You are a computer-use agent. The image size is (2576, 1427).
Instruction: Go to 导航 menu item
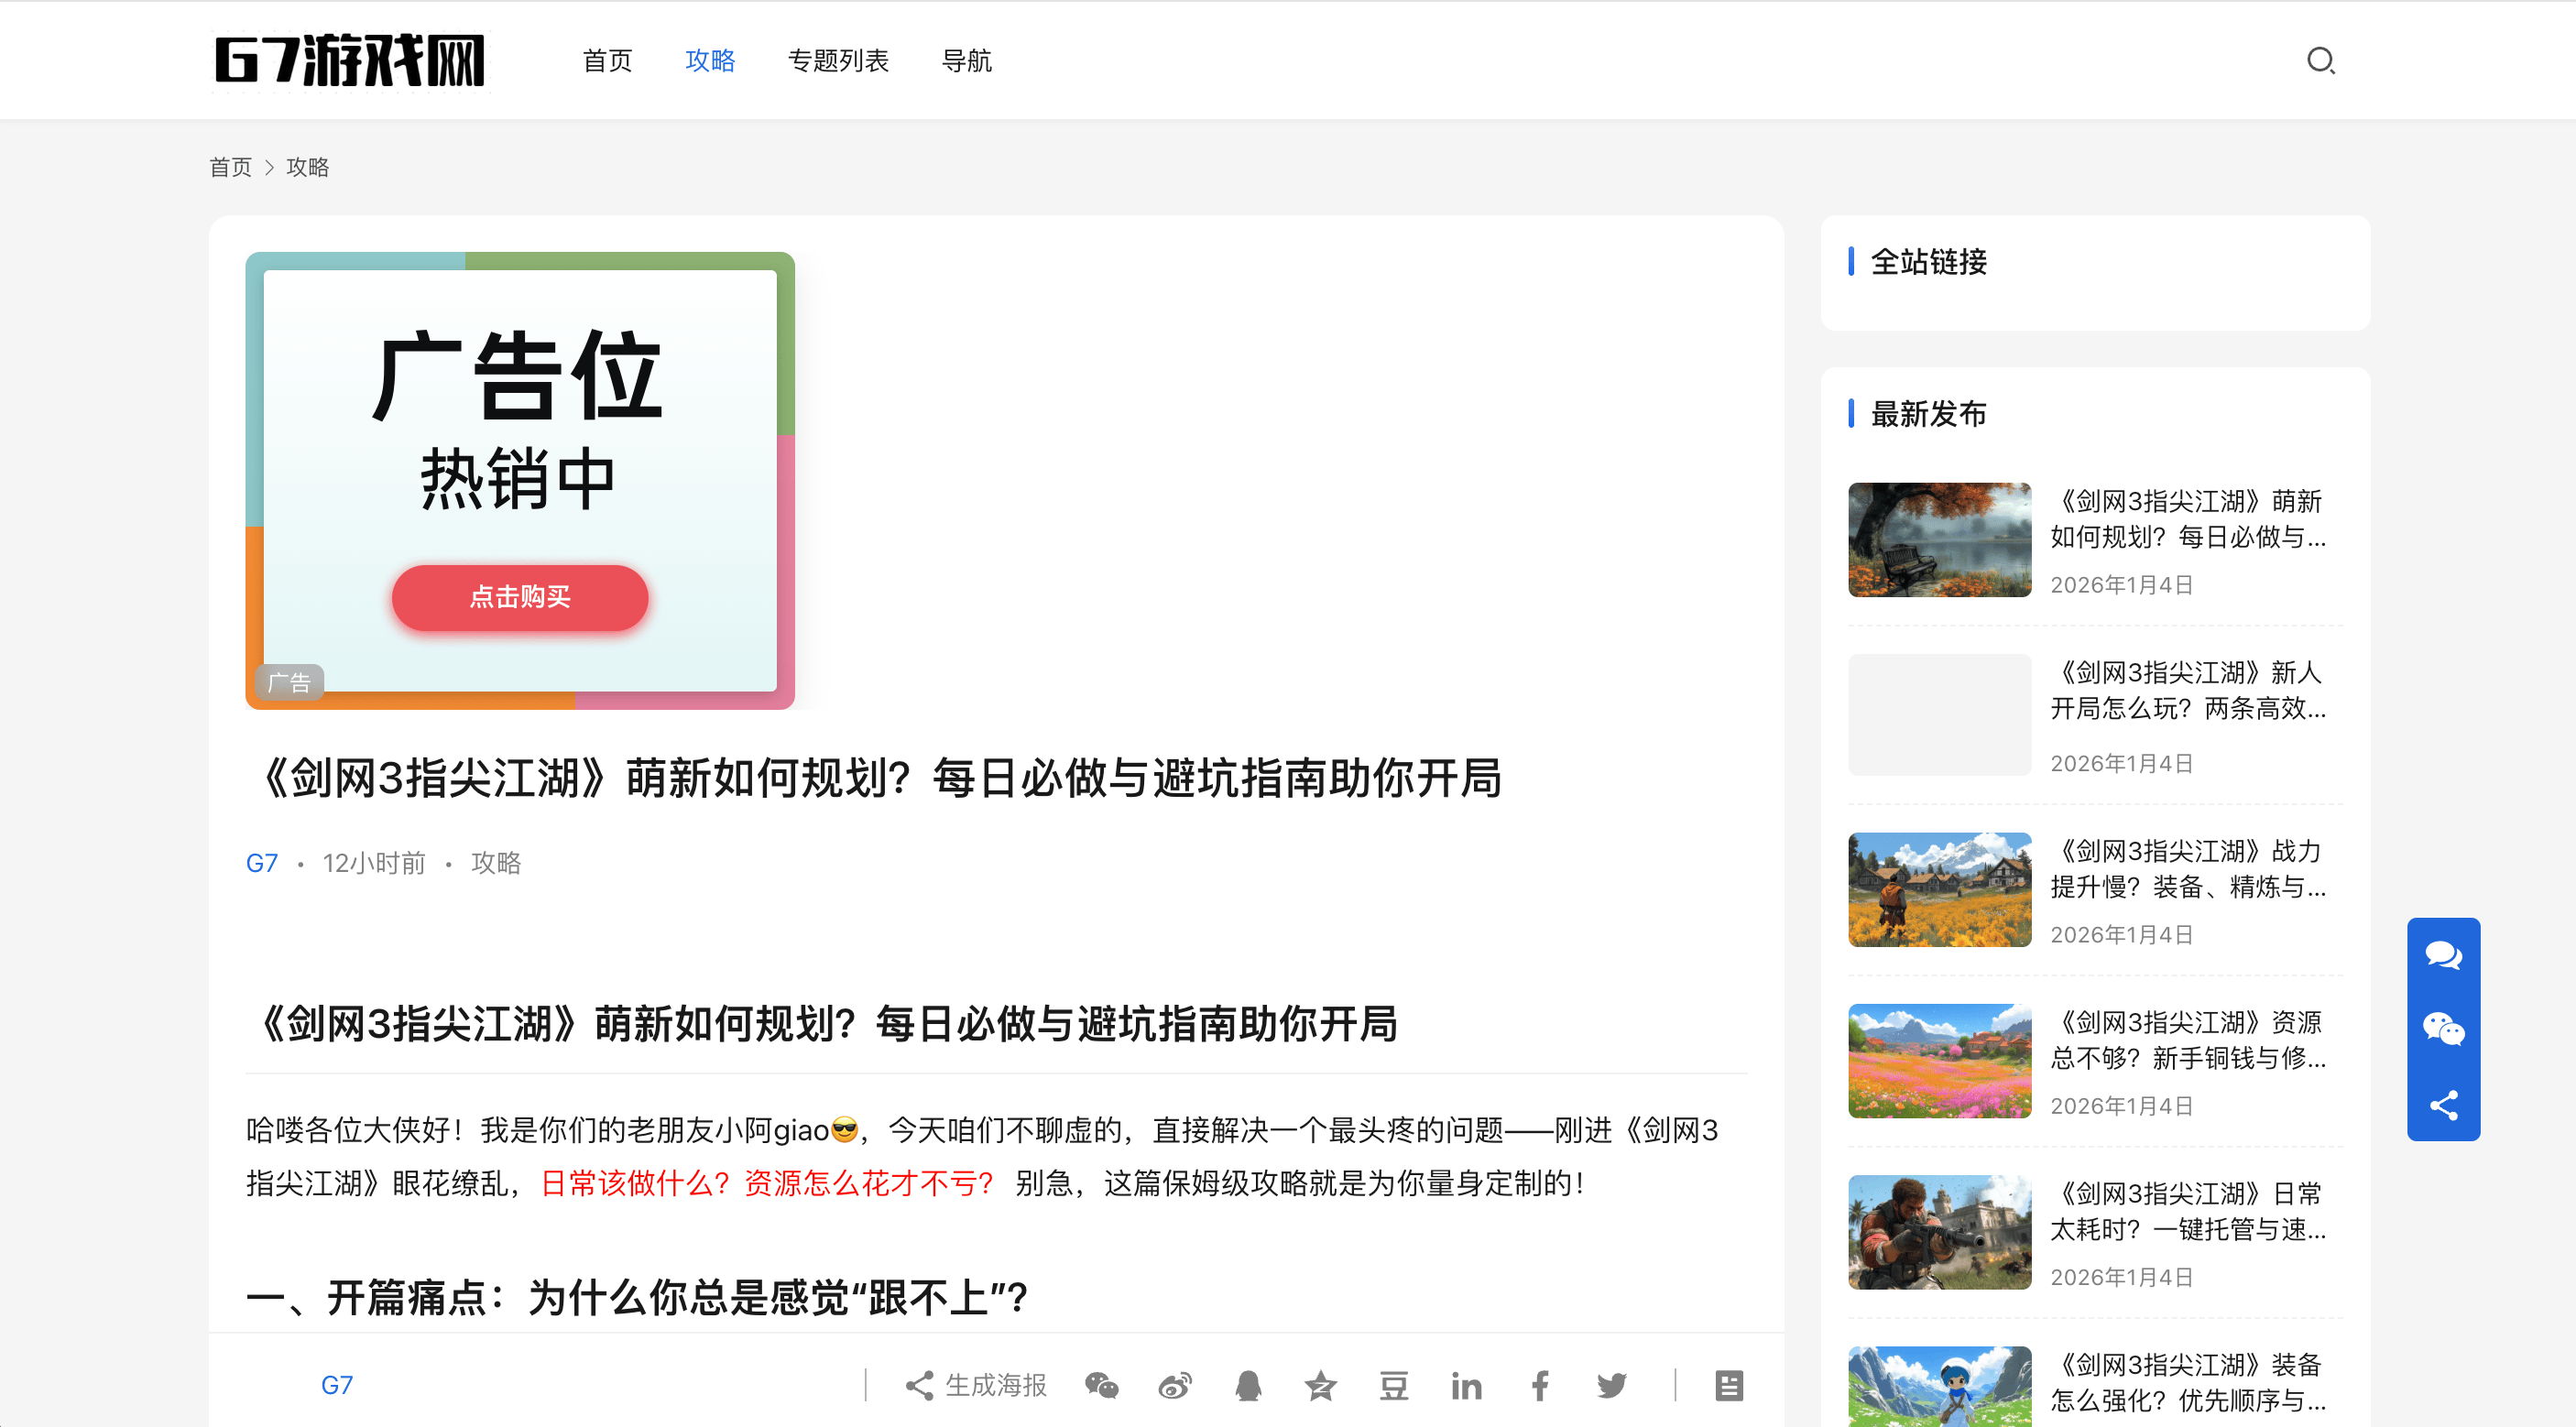[x=966, y=61]
